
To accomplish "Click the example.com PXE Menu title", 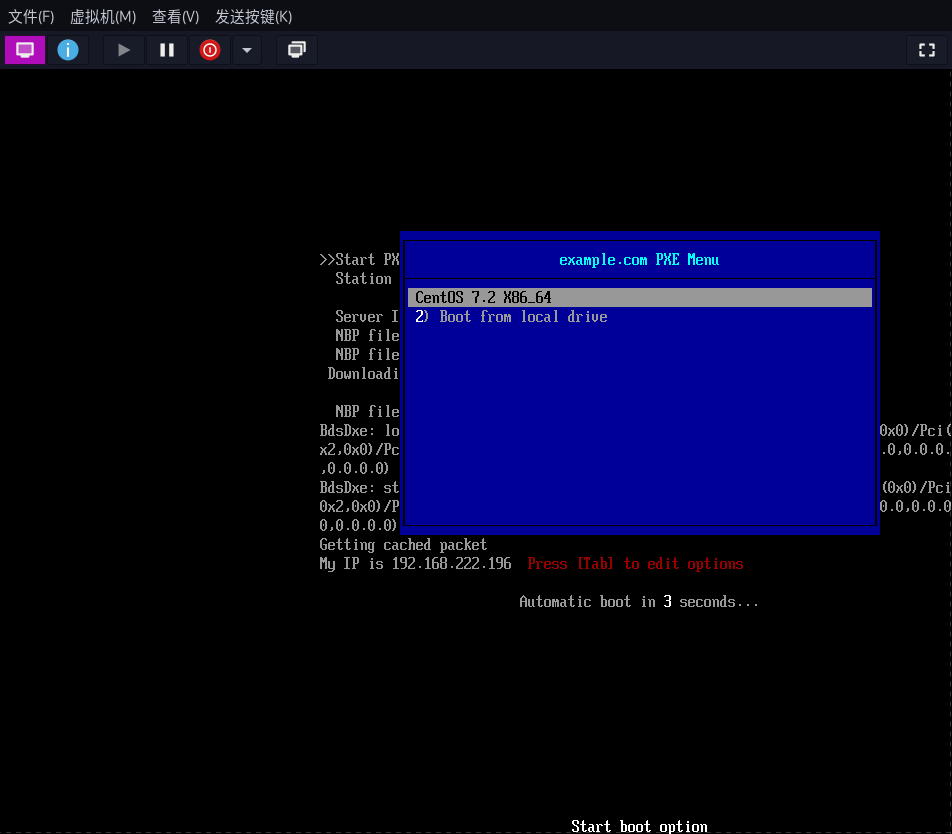I will [638, 260].
